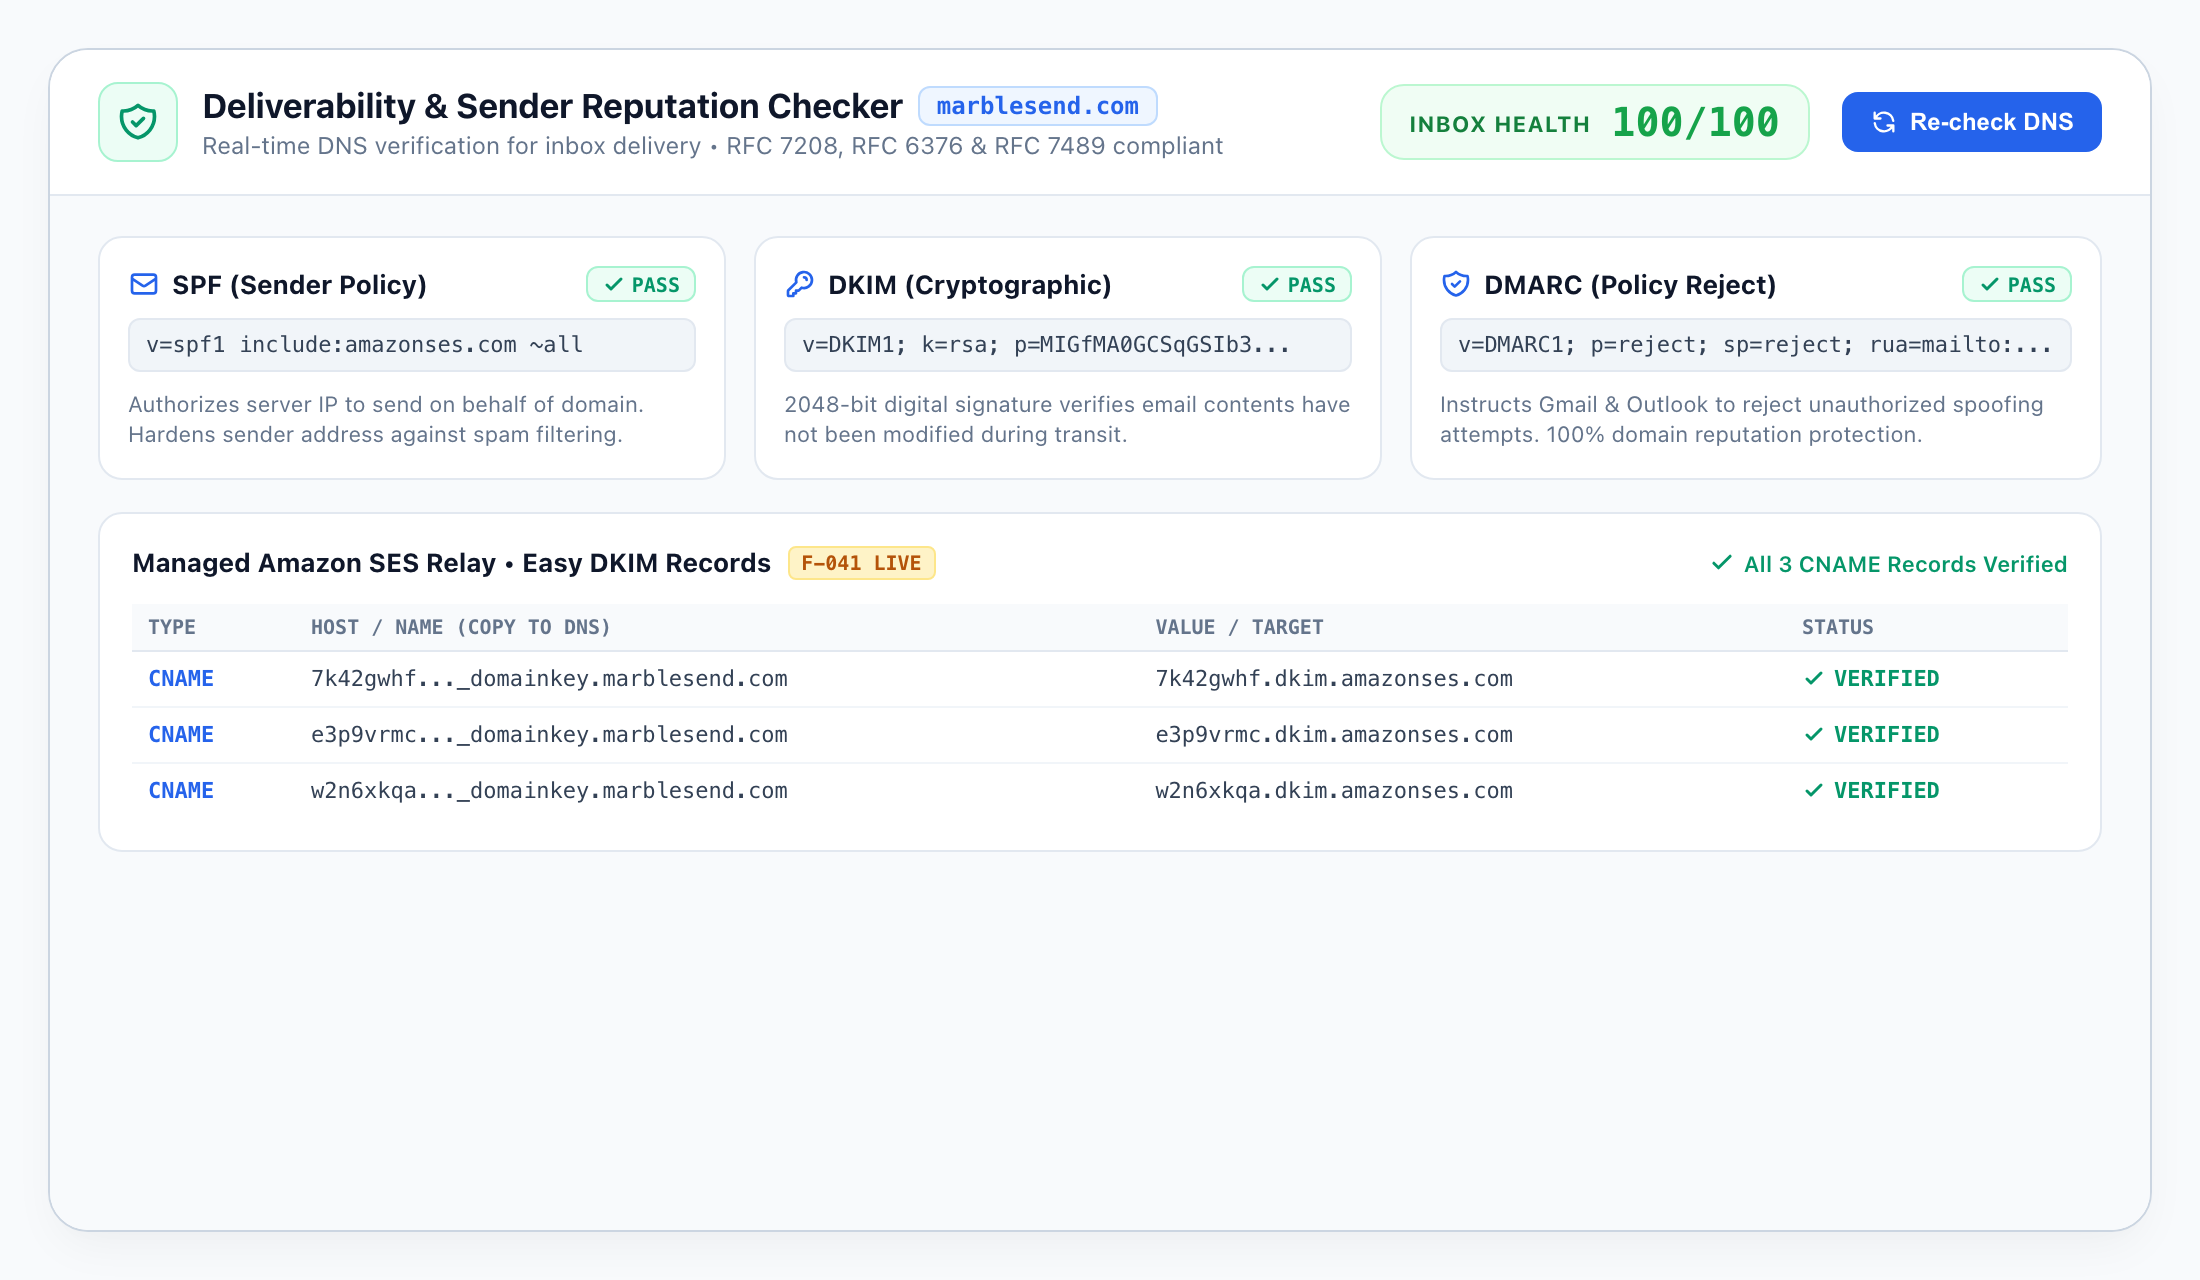Select the DMARC record value field
Image resolution: width=2200 pixels, height=1280 pixels.
pyautogui.click(x=1755, y=345)
